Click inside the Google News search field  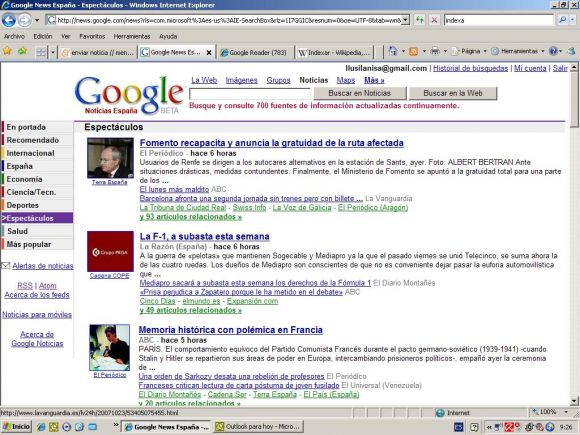point(250,94)
